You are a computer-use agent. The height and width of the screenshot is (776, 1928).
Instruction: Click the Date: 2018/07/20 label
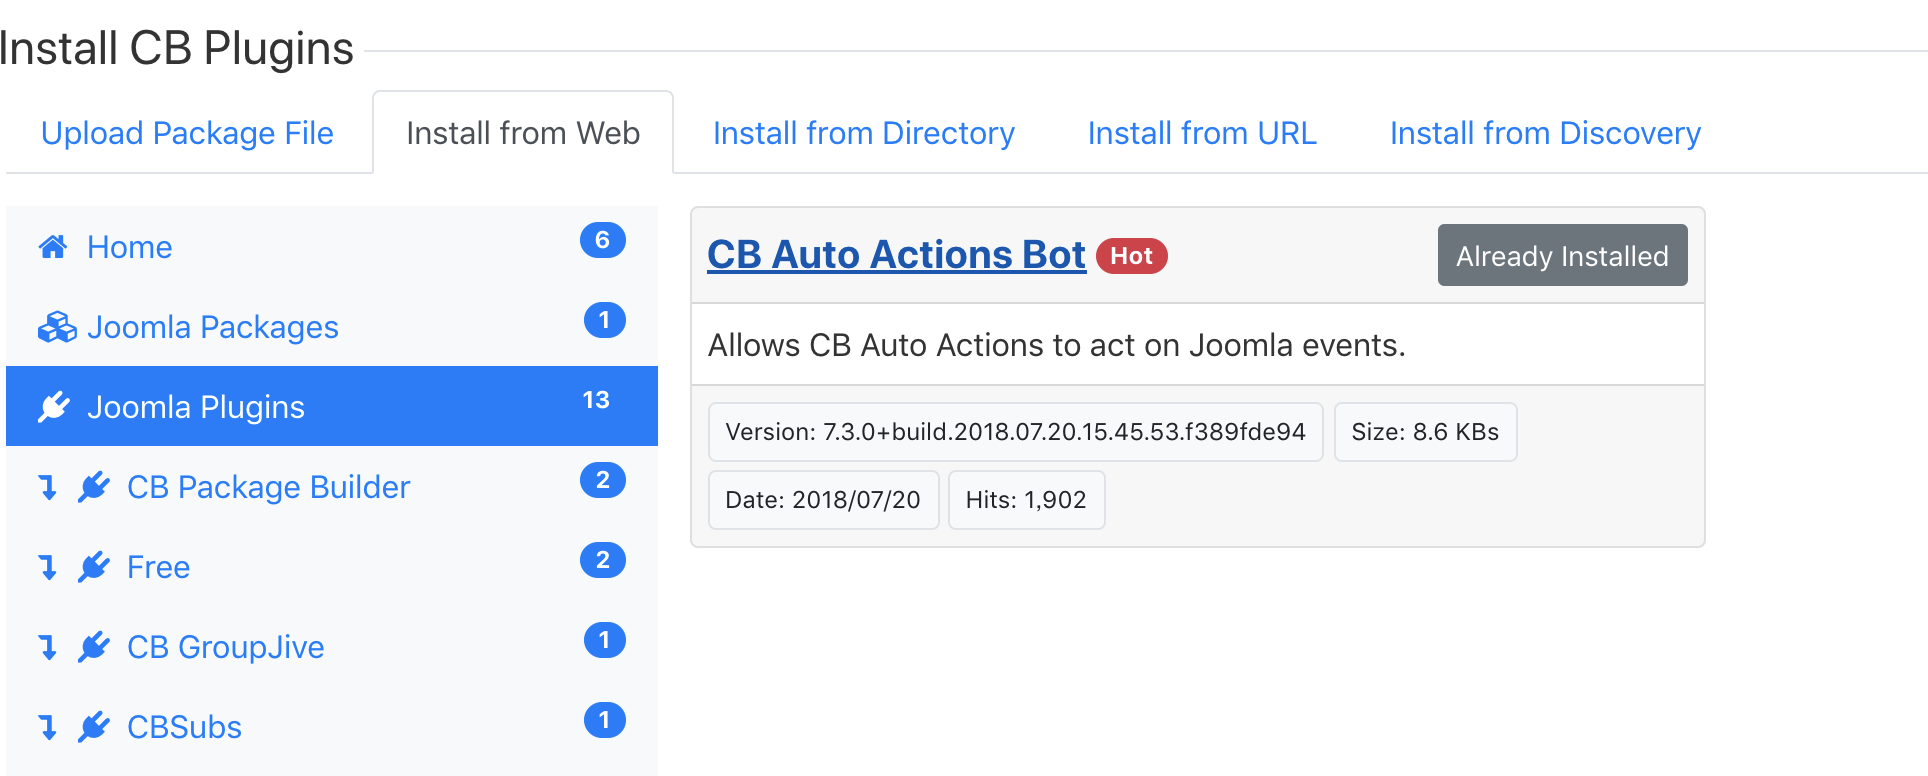click(x=823, y=500)
